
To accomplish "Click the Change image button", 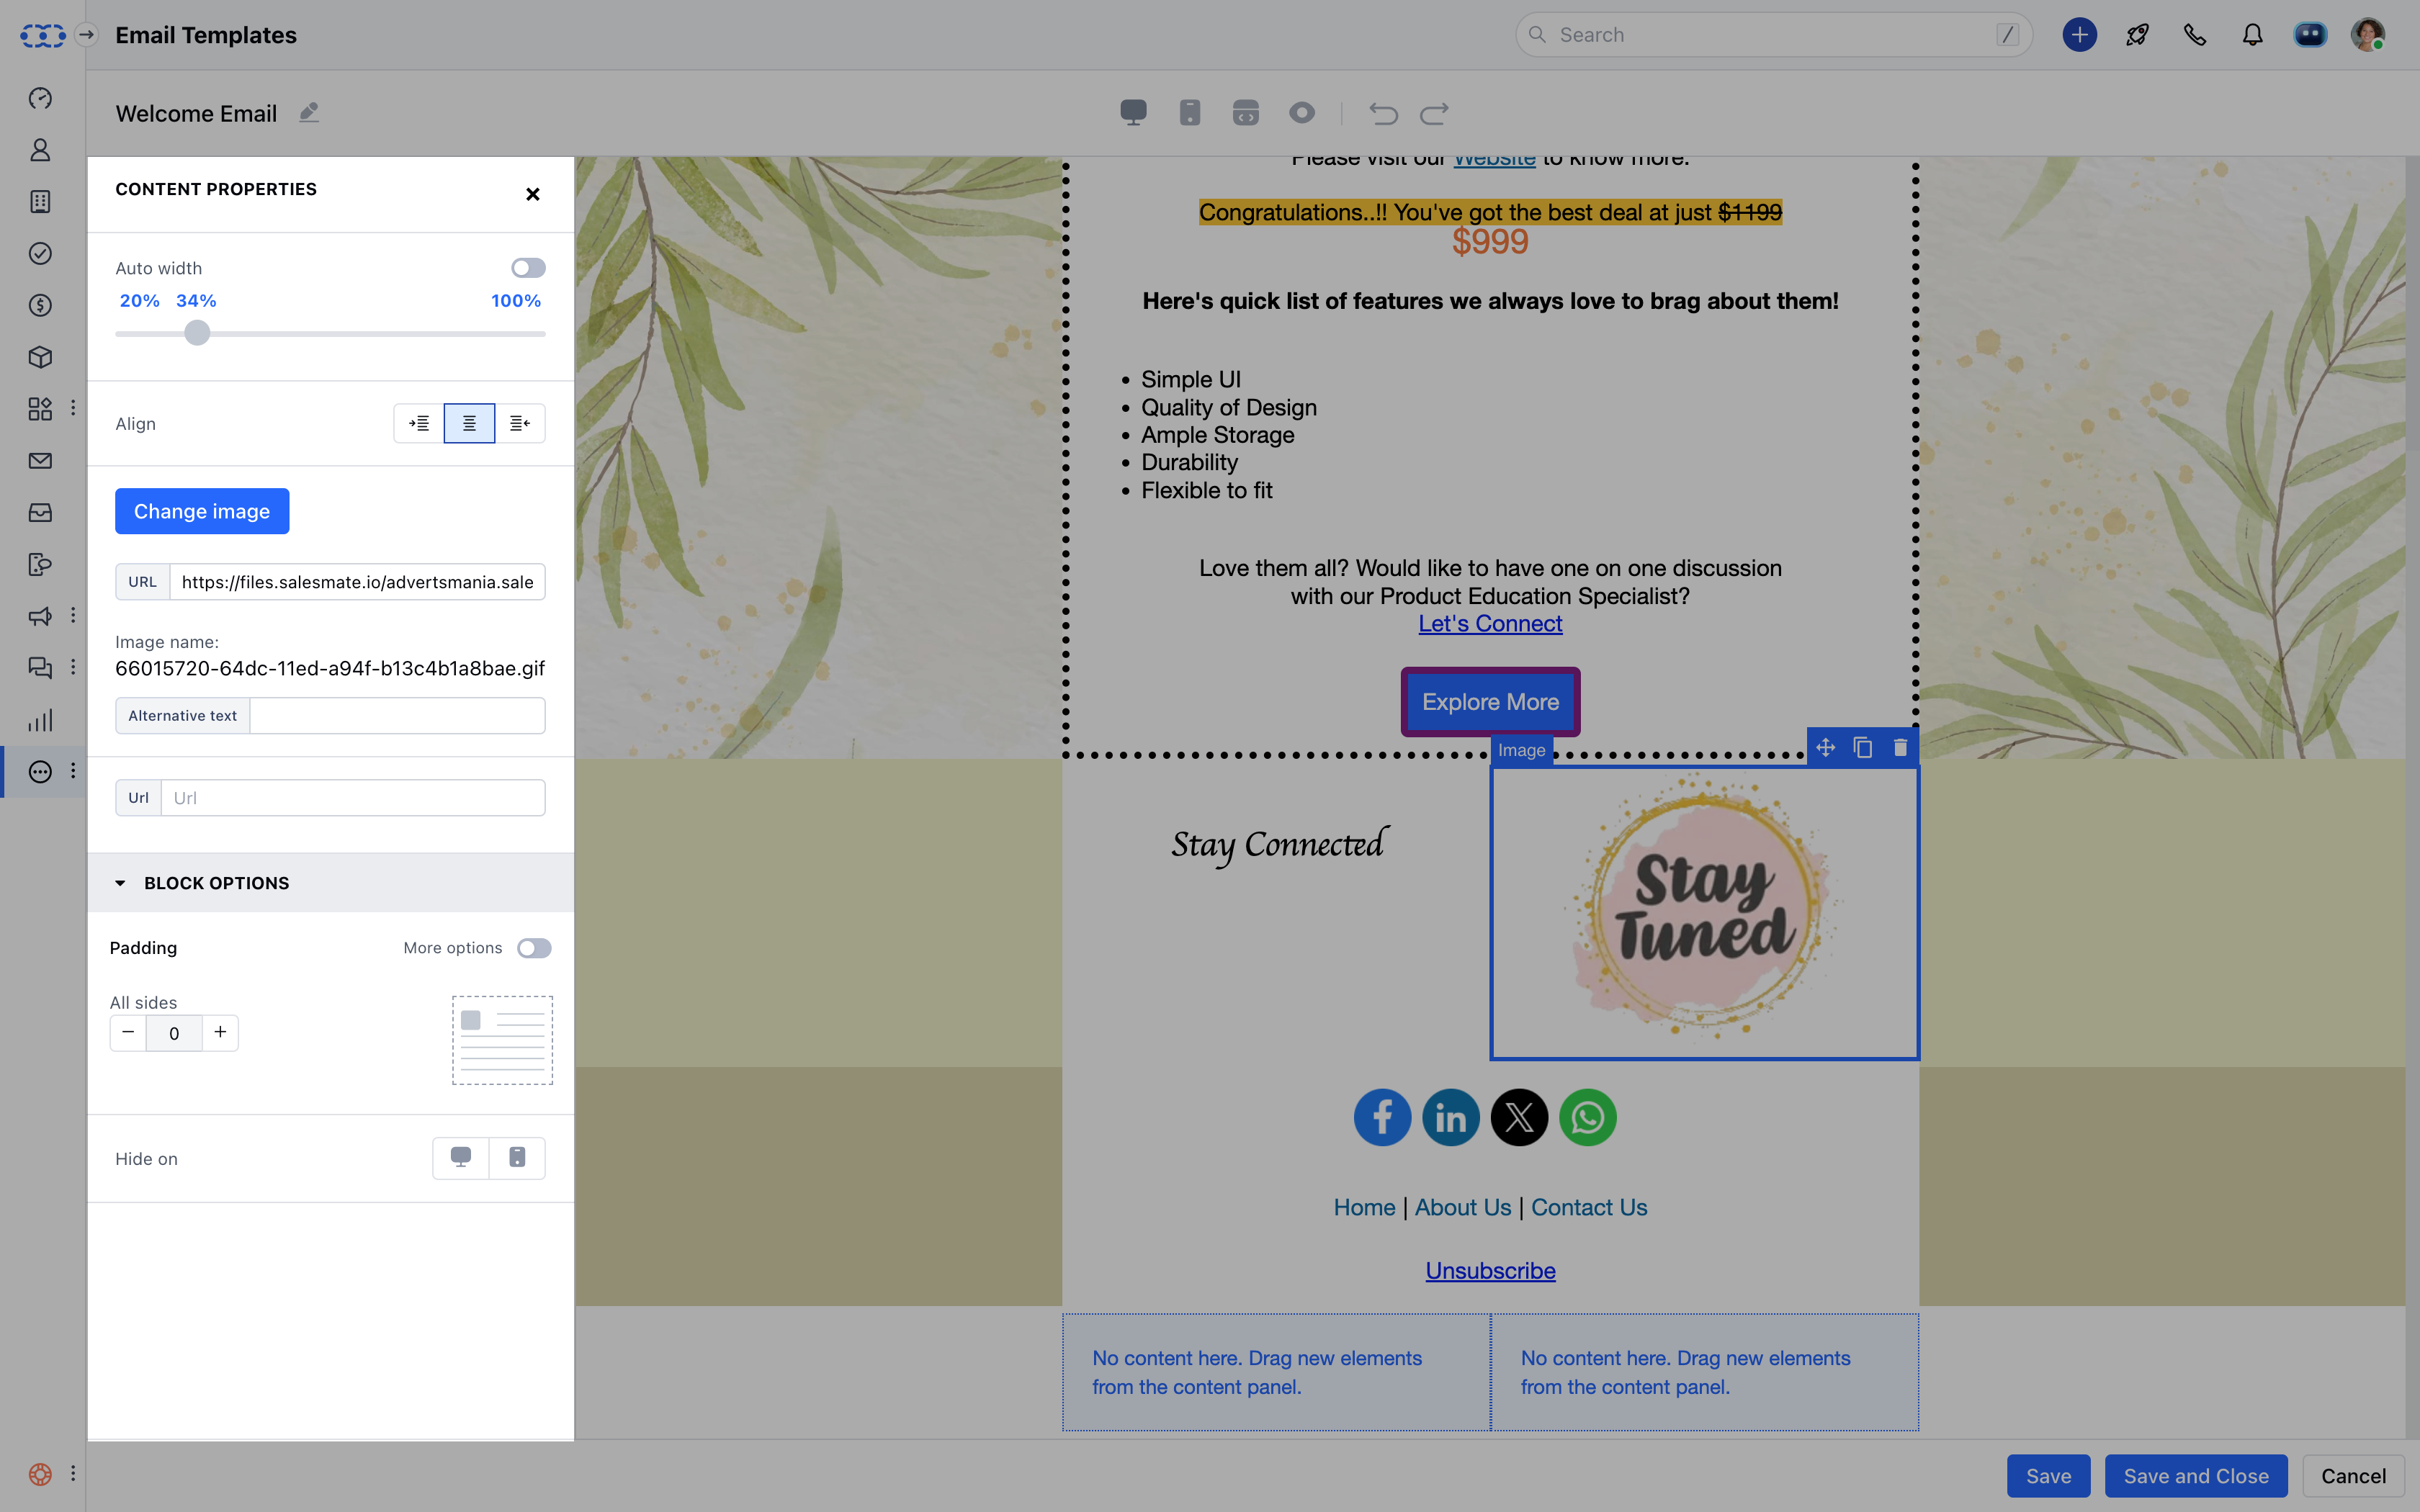I will tap(202, 511).
